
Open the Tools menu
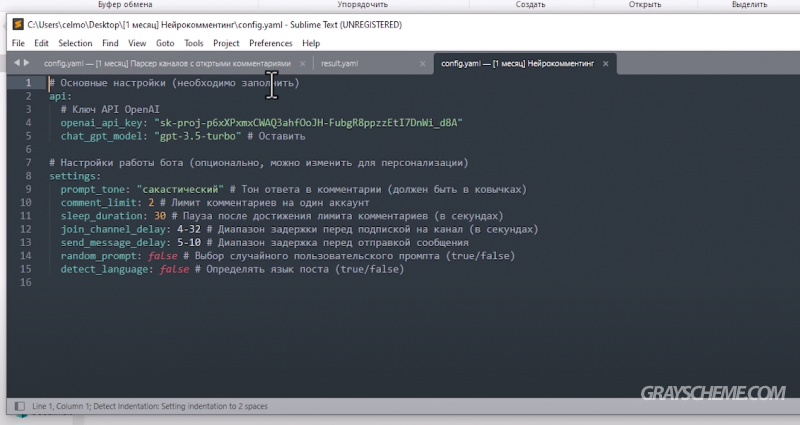pyautogui.click(x=193, y=43)
